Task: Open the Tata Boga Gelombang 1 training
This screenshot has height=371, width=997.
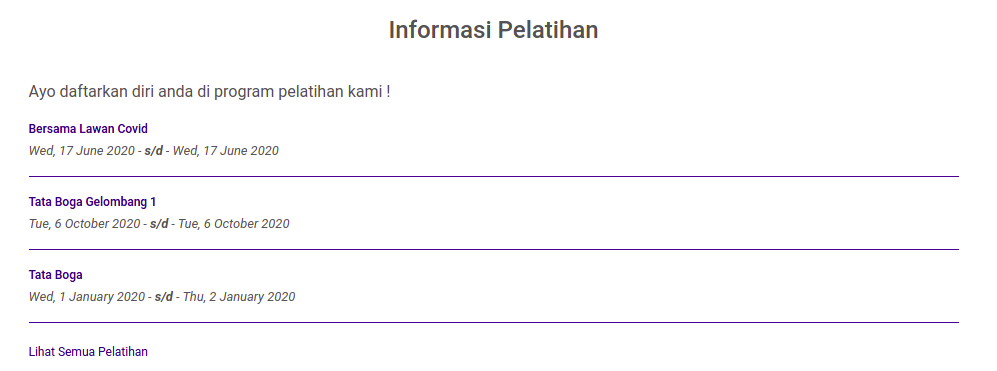Action: pyautogui.click(x=92, y=202)
